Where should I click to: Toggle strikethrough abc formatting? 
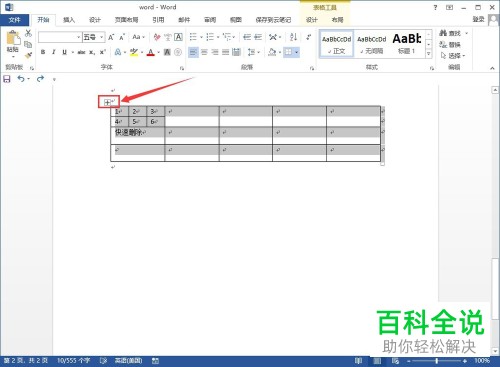(81, 52)
